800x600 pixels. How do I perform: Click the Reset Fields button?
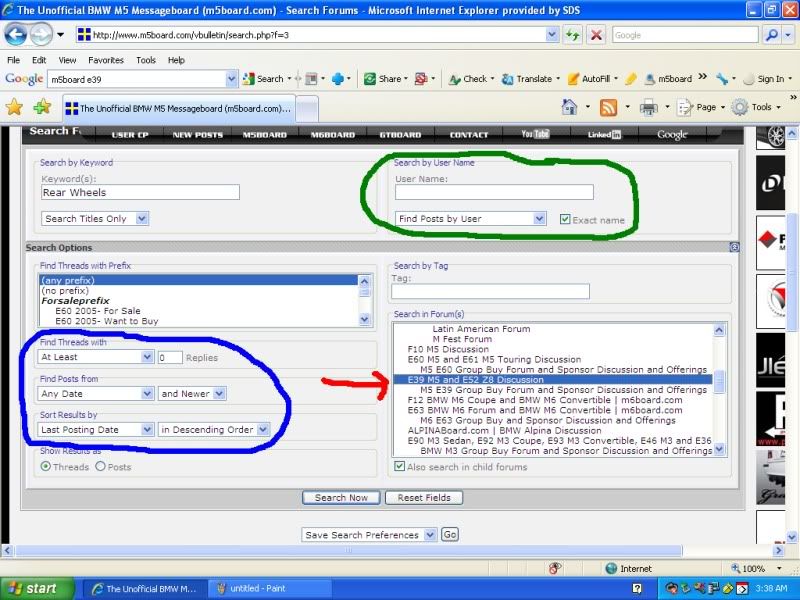coord(424,497)
